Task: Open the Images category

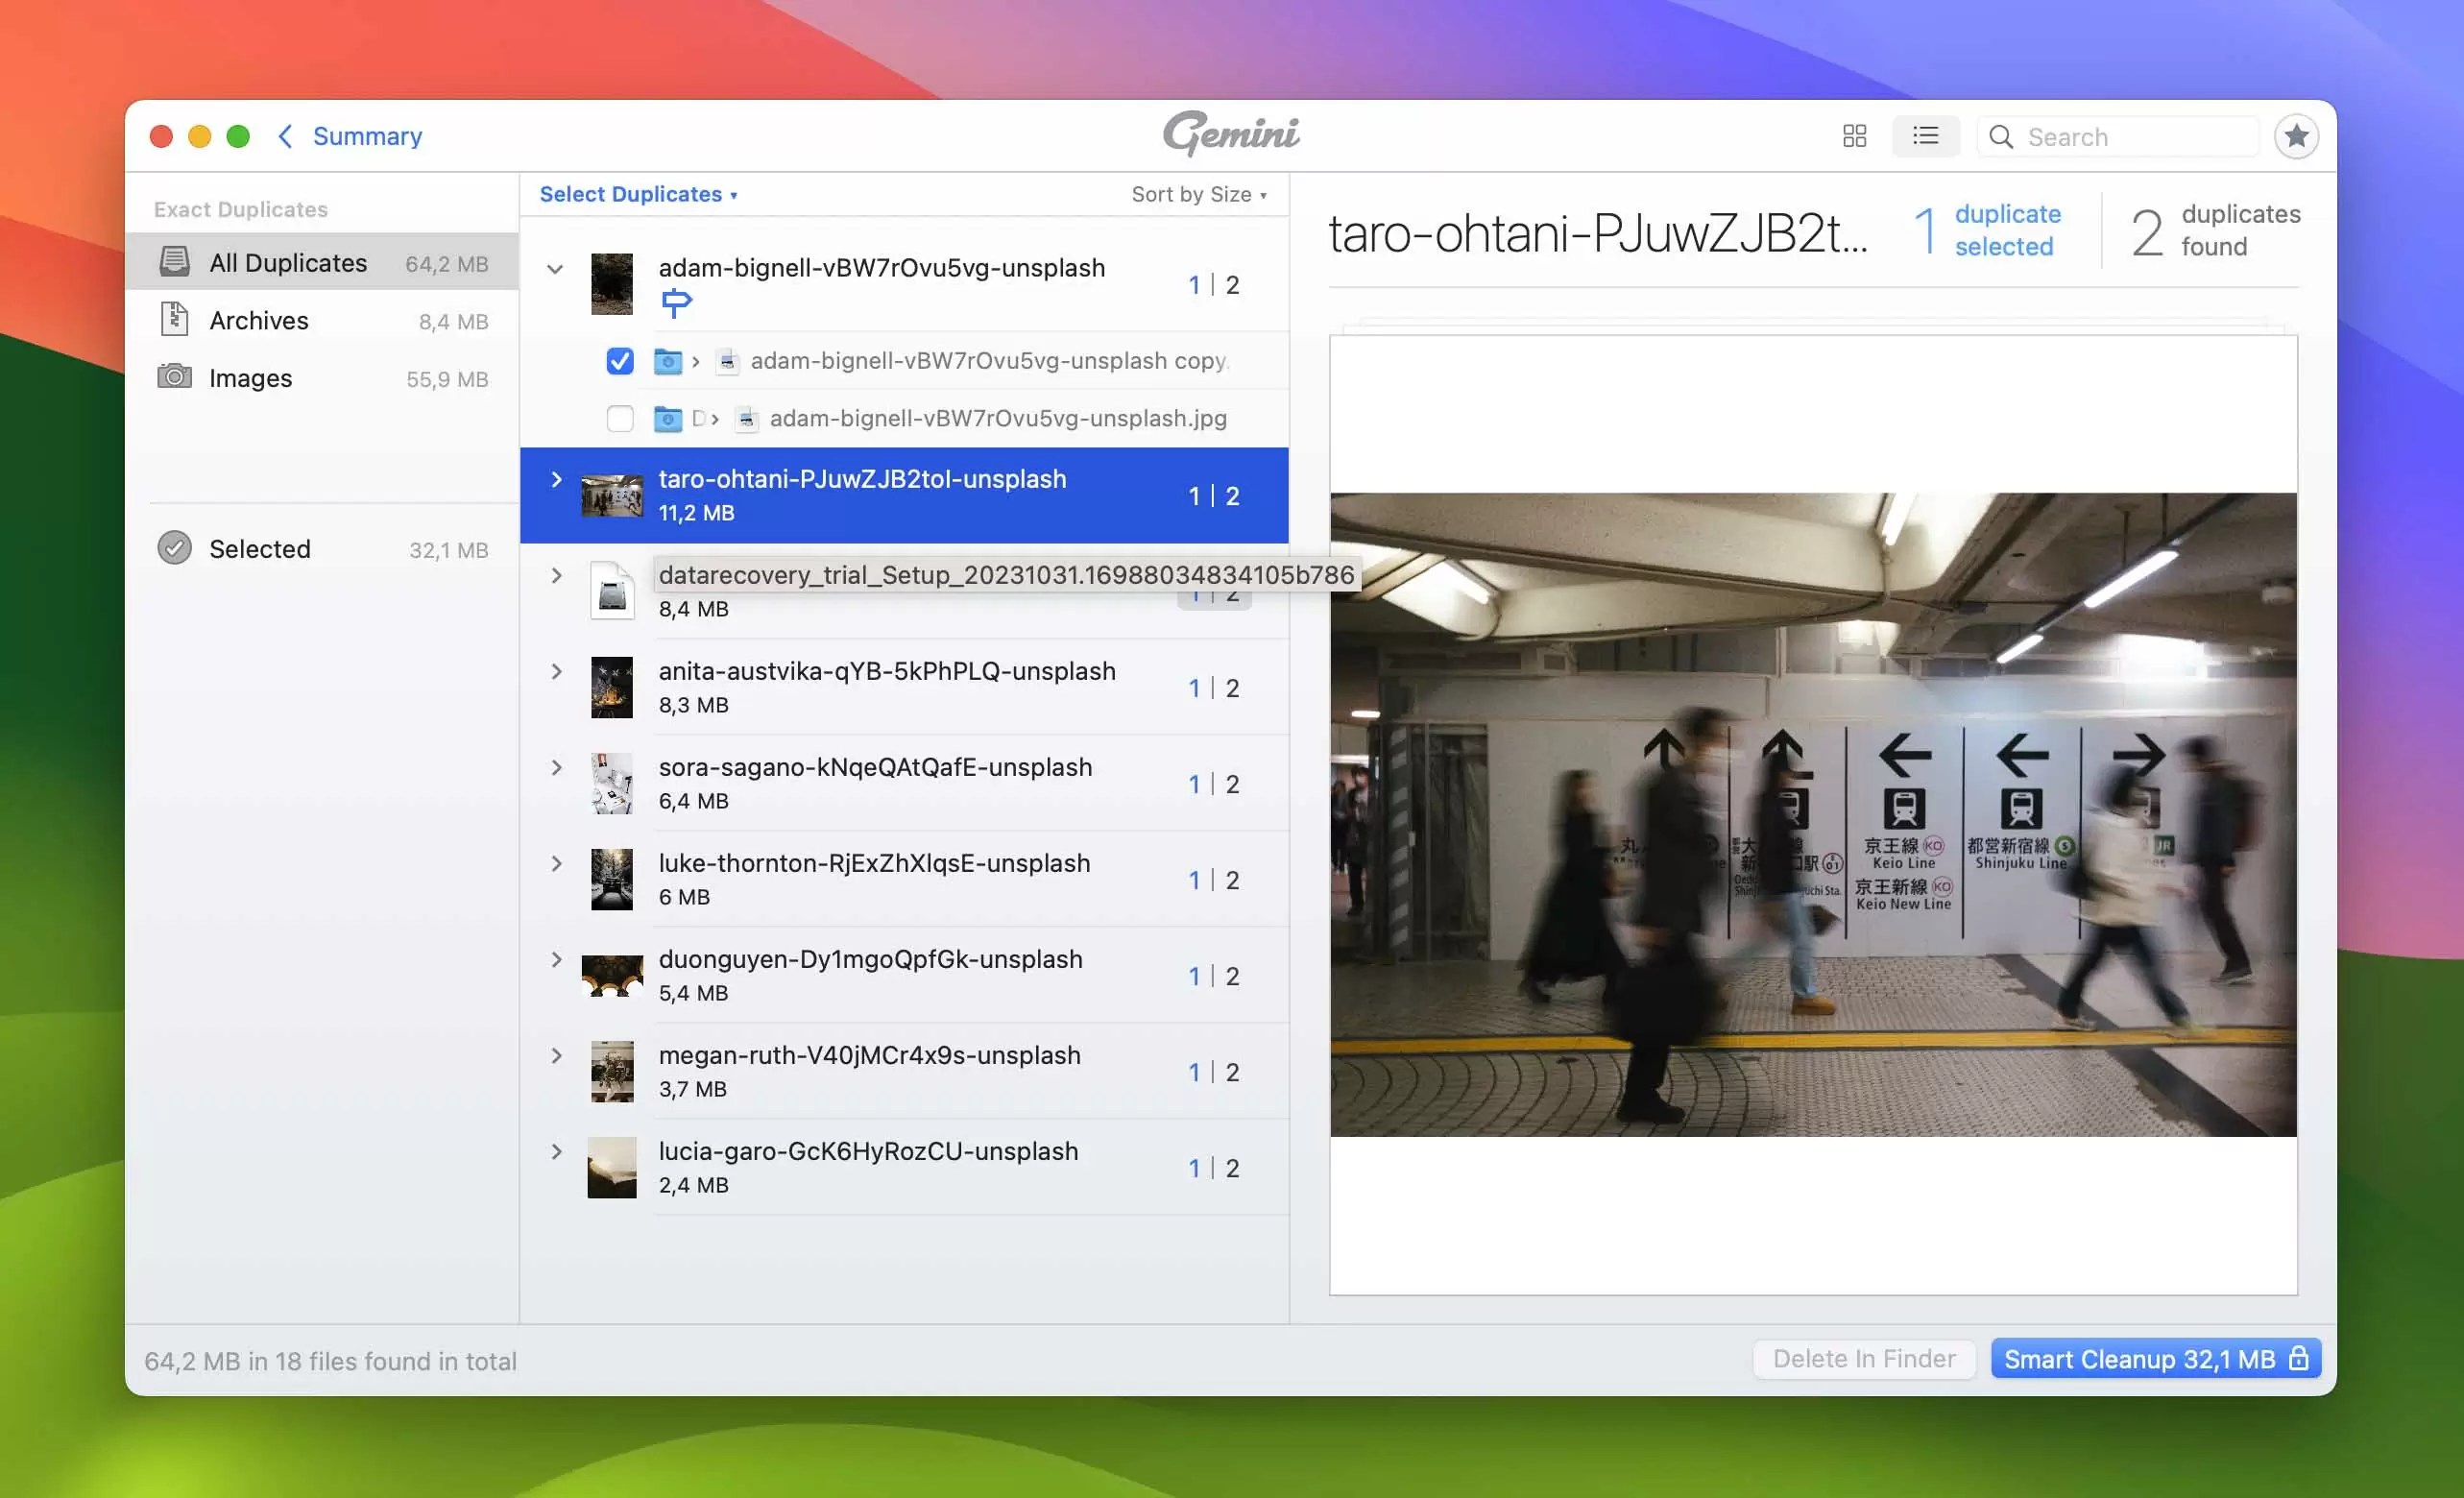Action: [x=249, y=378]
